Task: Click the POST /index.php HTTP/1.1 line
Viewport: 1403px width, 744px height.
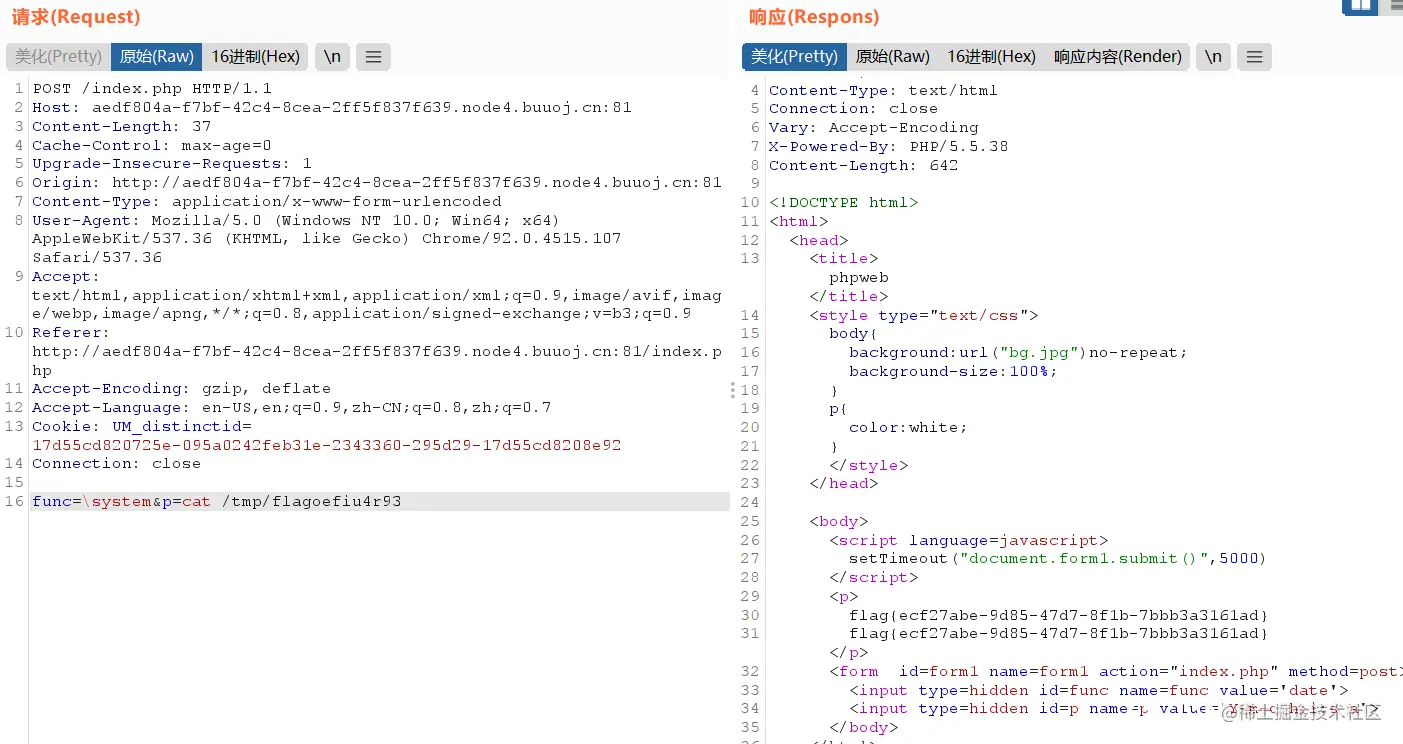Action: tap(152, 89)
